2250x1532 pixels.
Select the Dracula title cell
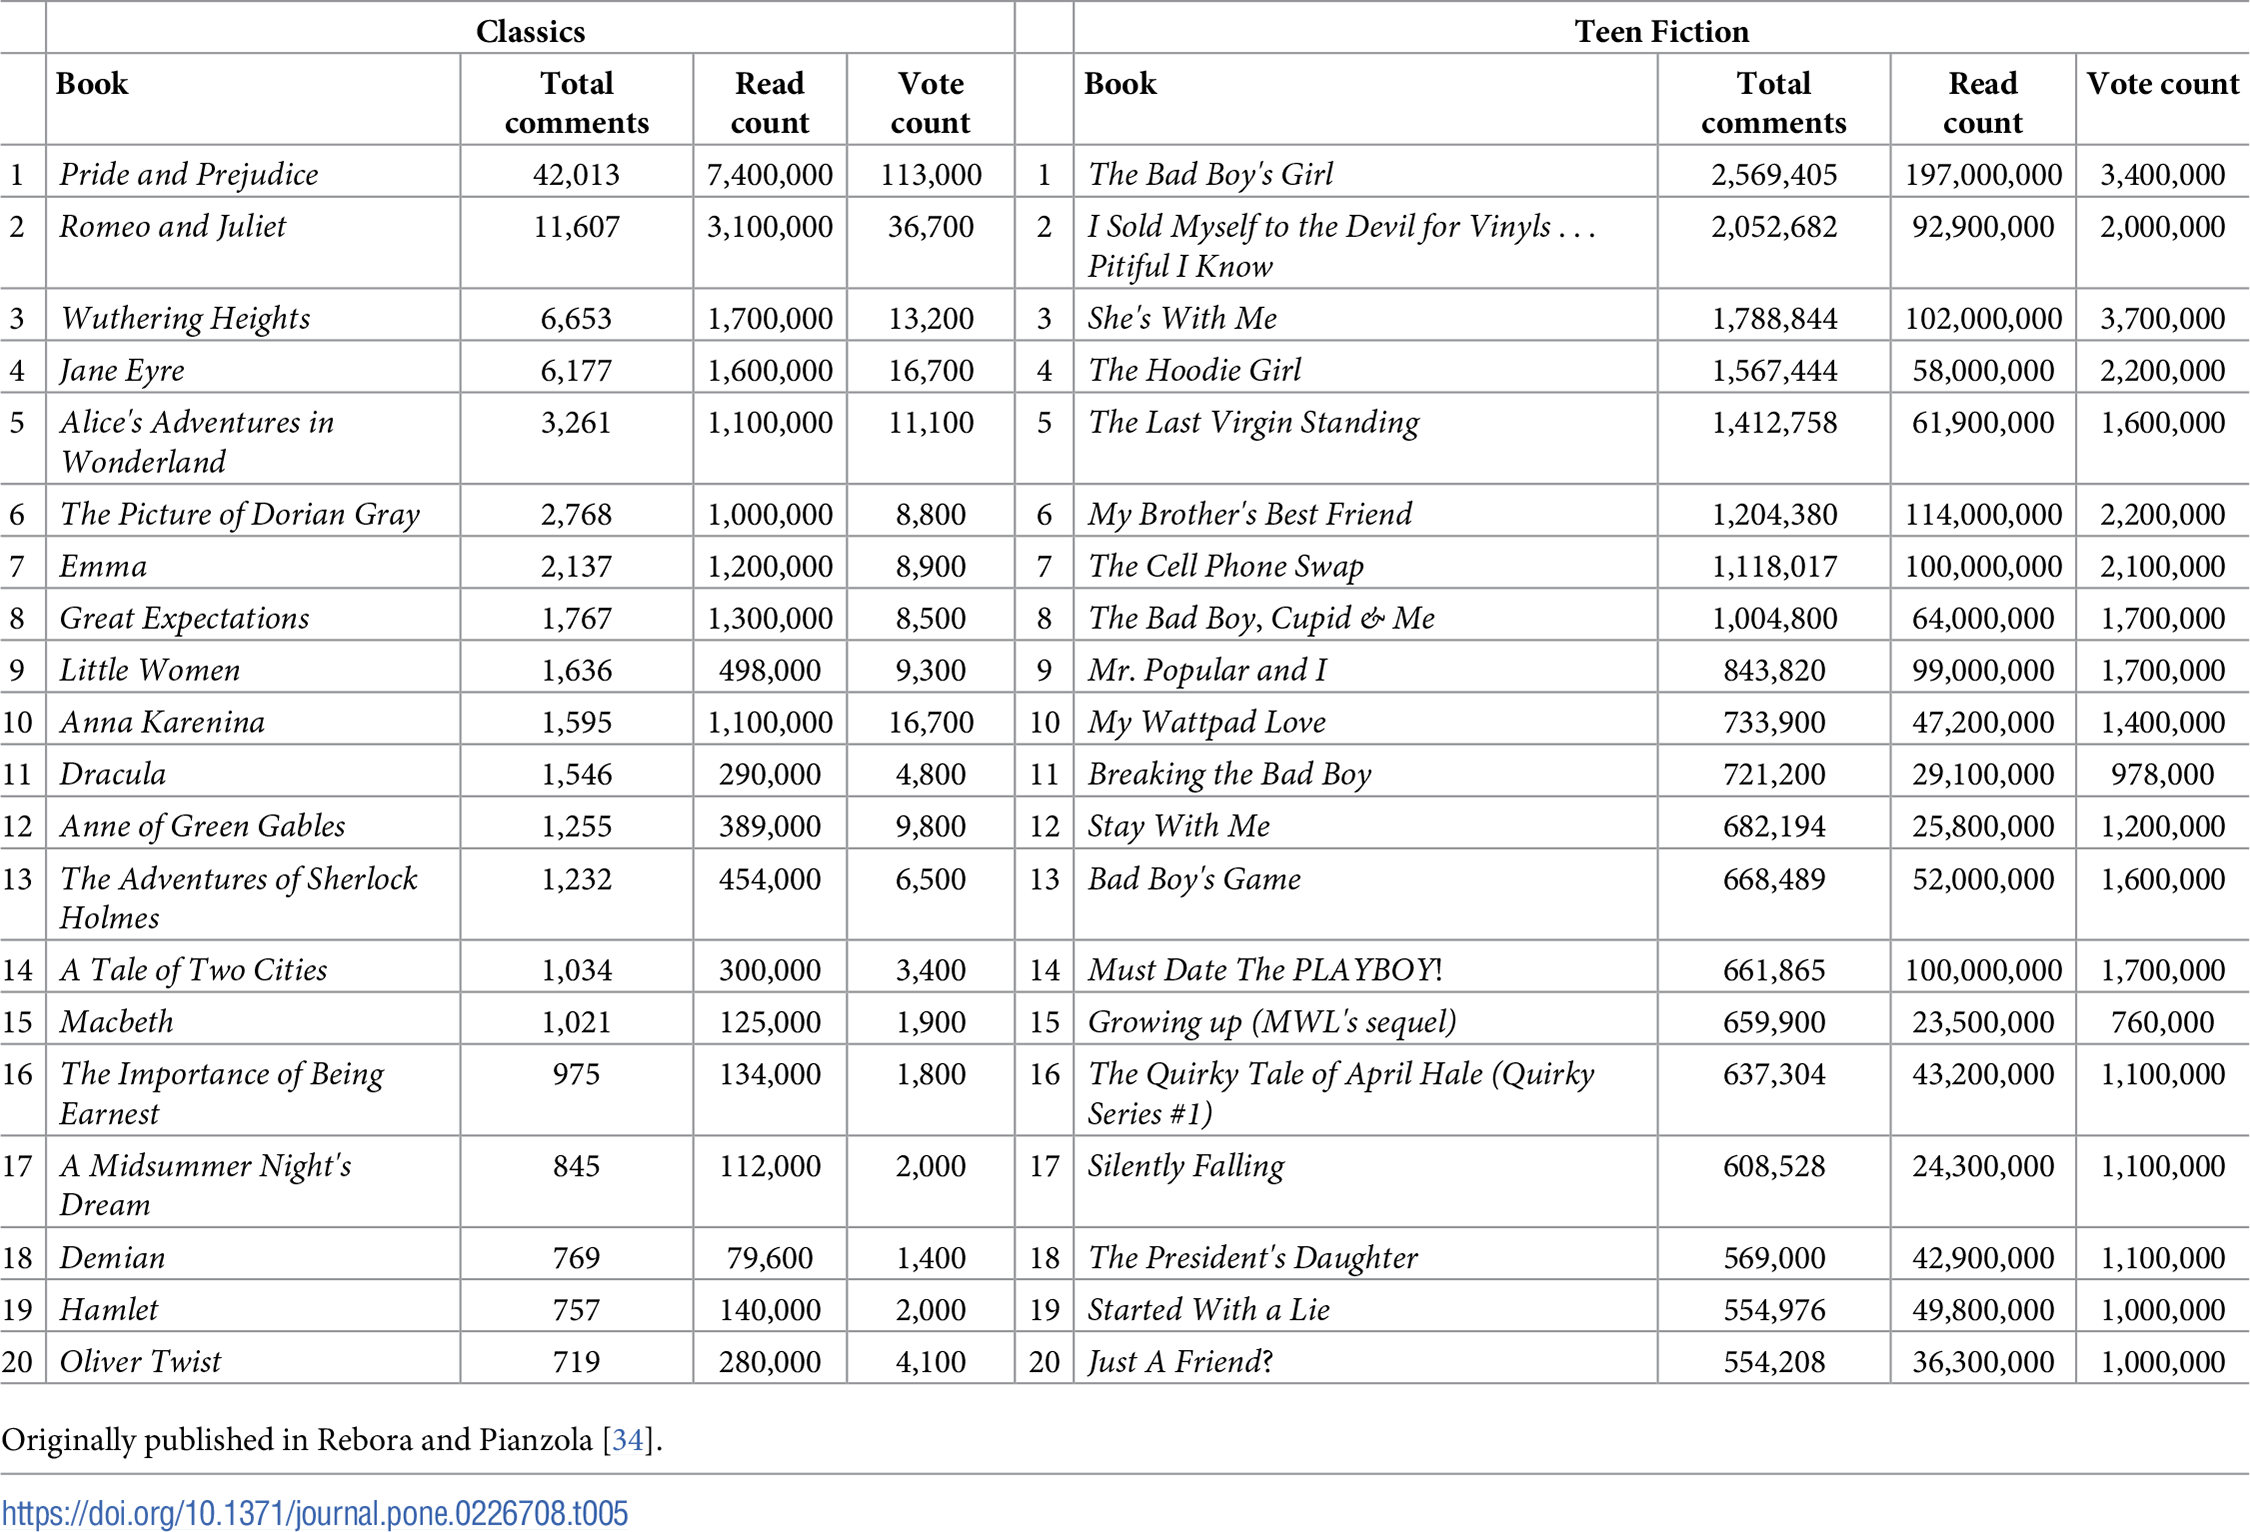pos(112,774)
